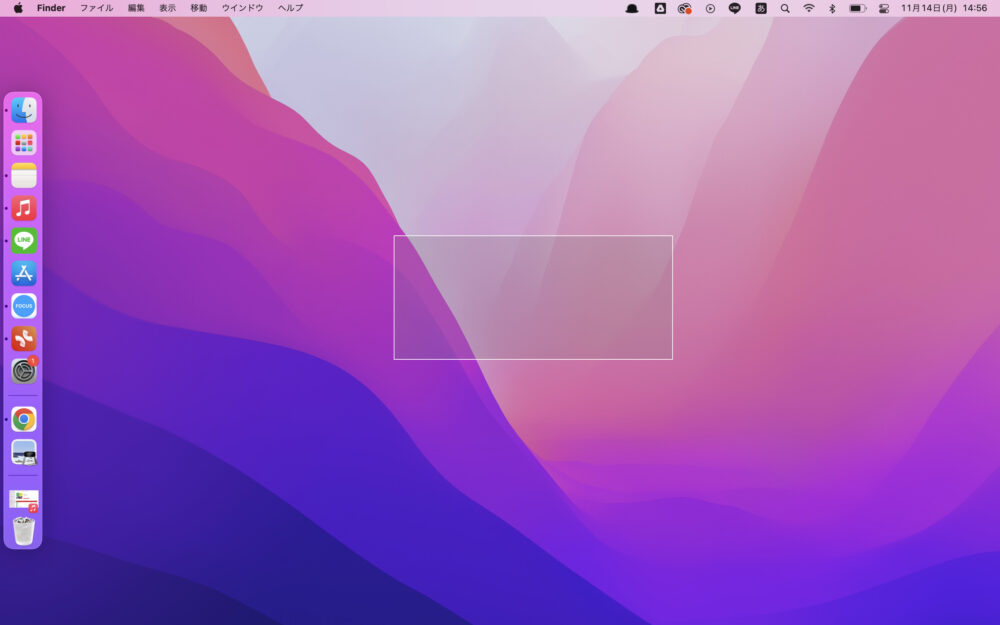Open the 表示 menu
Viewport: 1000px width, 625px height.
pyautogui.click(x=167, y=8)
